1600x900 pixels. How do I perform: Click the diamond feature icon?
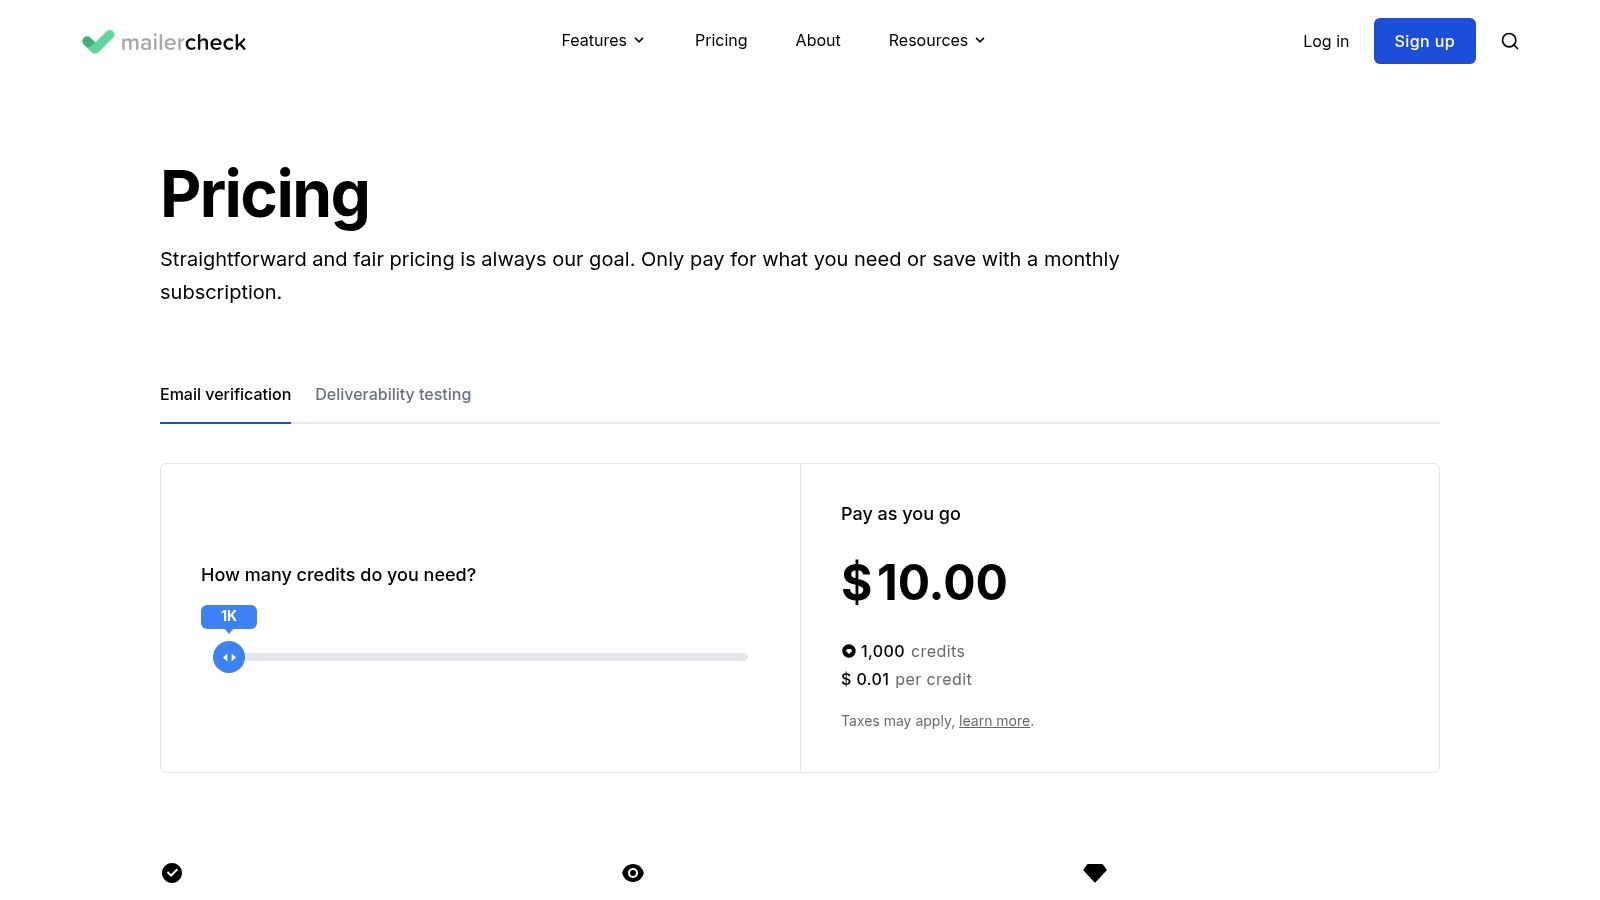[x=1095, y=873]
